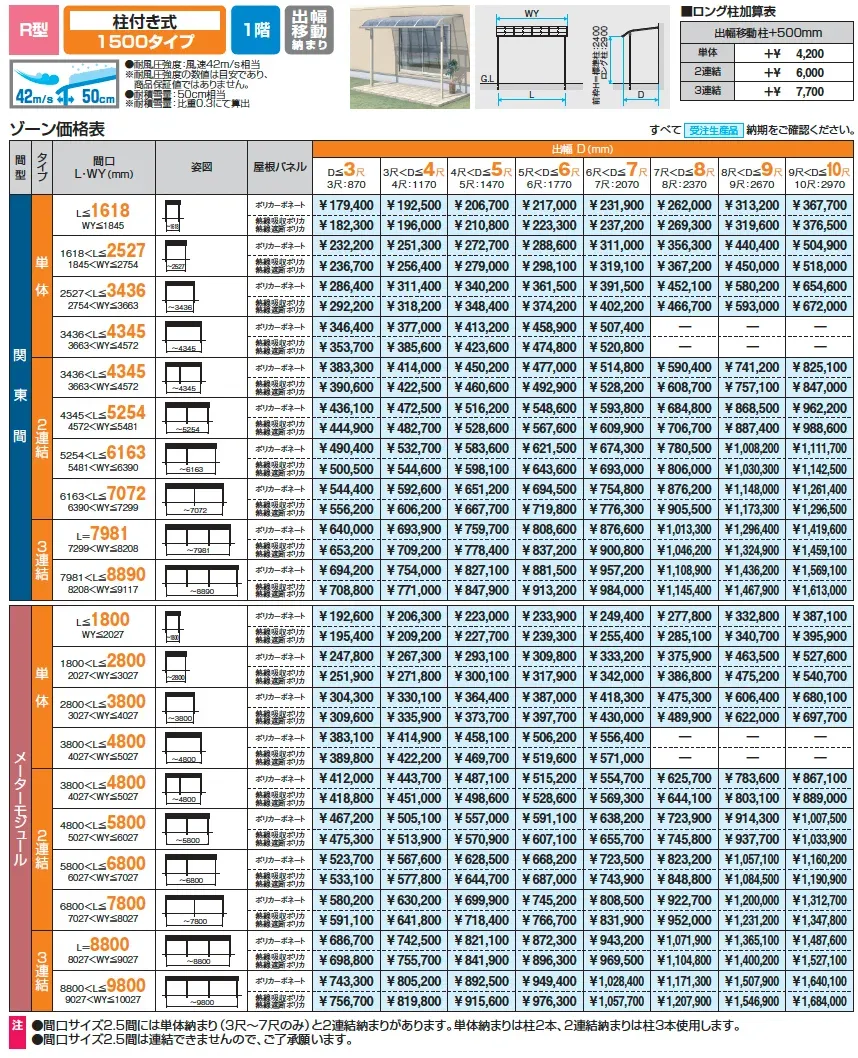This screenshot has width=858, height=1058.
Task: Select price cell ¥686,700
Action: (x=346, y=940)
